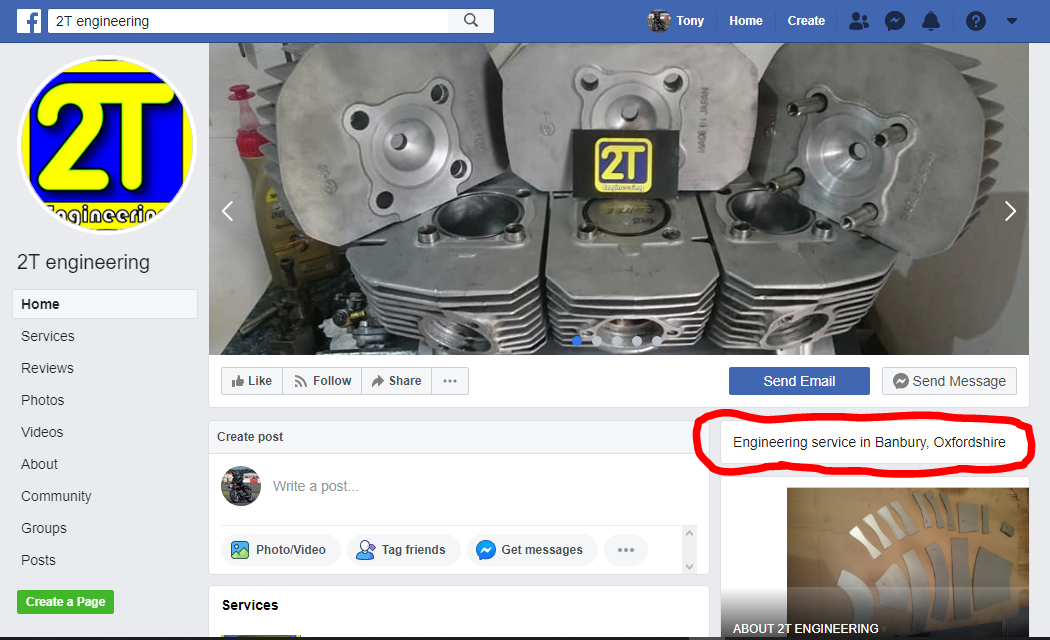1050x640 pixels.
Task: Go to the Home link in top bar
Action: coord(745,21)
